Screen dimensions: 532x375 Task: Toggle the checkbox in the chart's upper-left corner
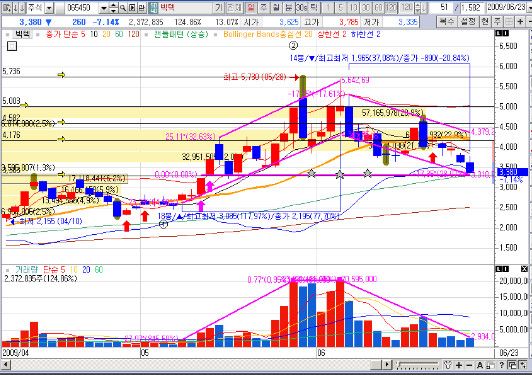click(x=12, y=46)
